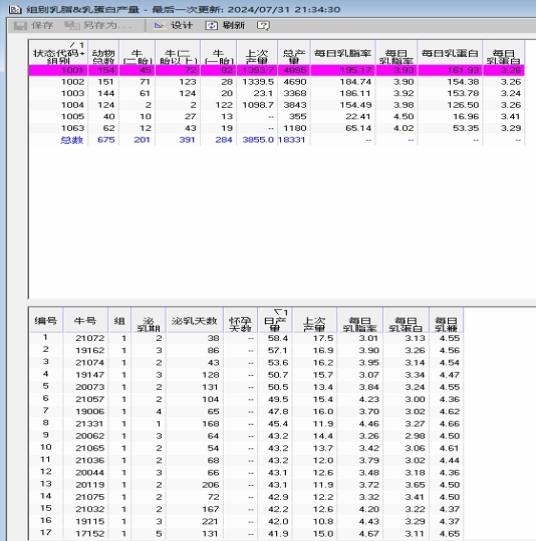Select group 1002 in the upper table
536x541 pixels.
277,82
